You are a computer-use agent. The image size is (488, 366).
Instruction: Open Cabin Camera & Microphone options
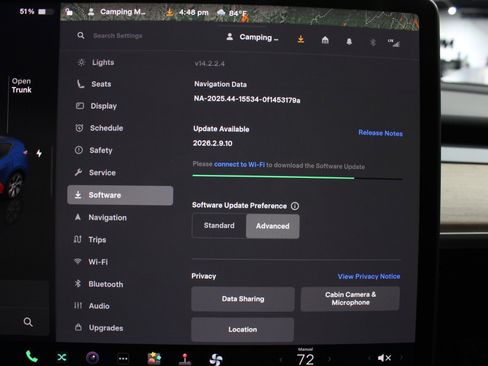pos(350,299)
